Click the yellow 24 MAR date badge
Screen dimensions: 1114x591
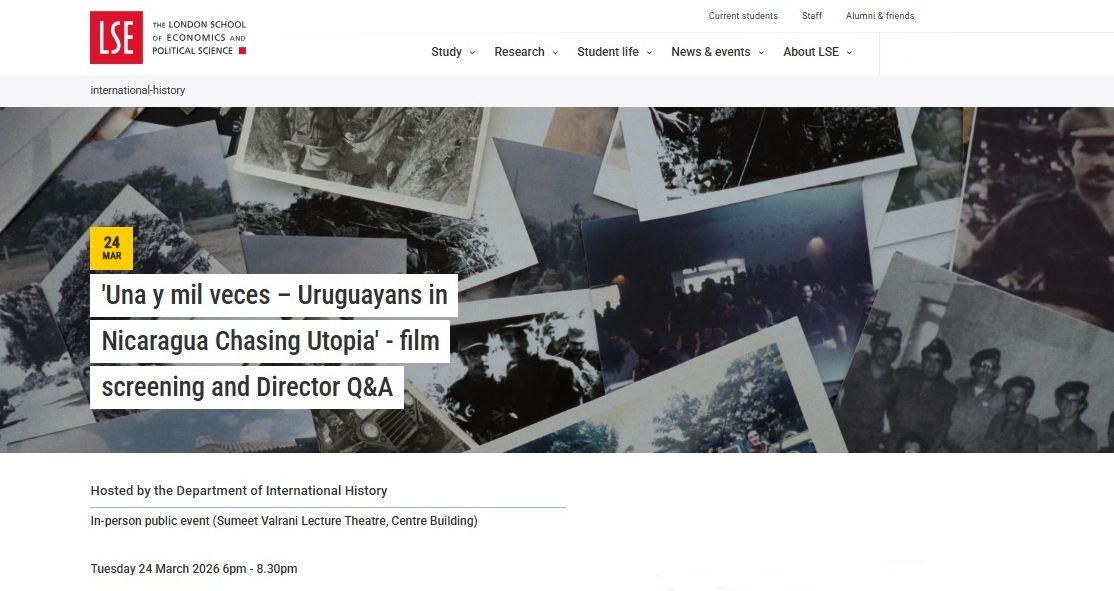111,248
